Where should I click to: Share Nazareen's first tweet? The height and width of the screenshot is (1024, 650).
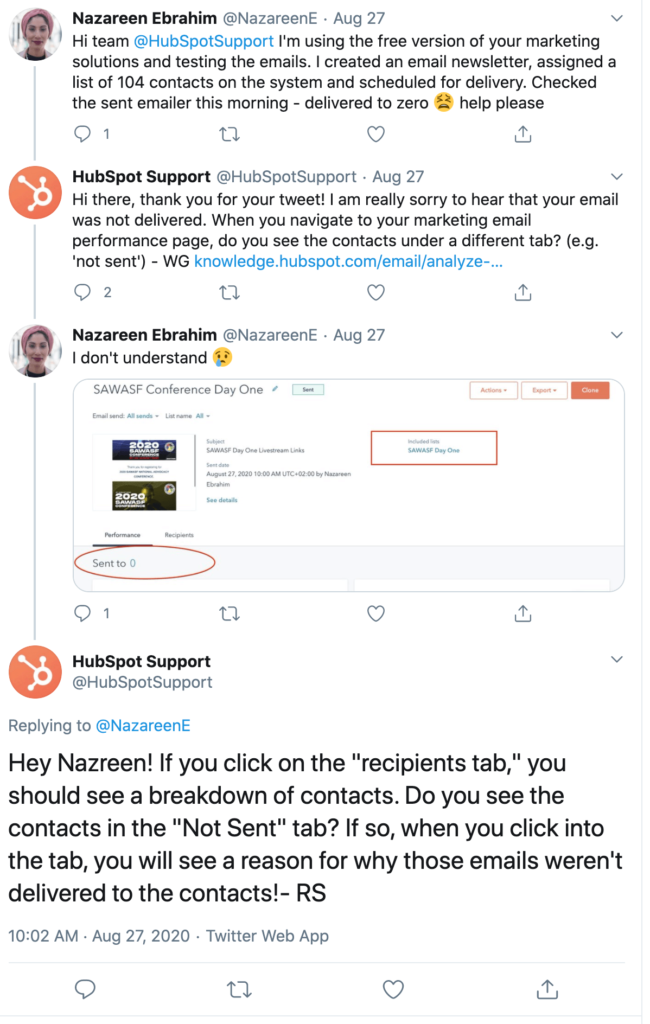[522, 133]
